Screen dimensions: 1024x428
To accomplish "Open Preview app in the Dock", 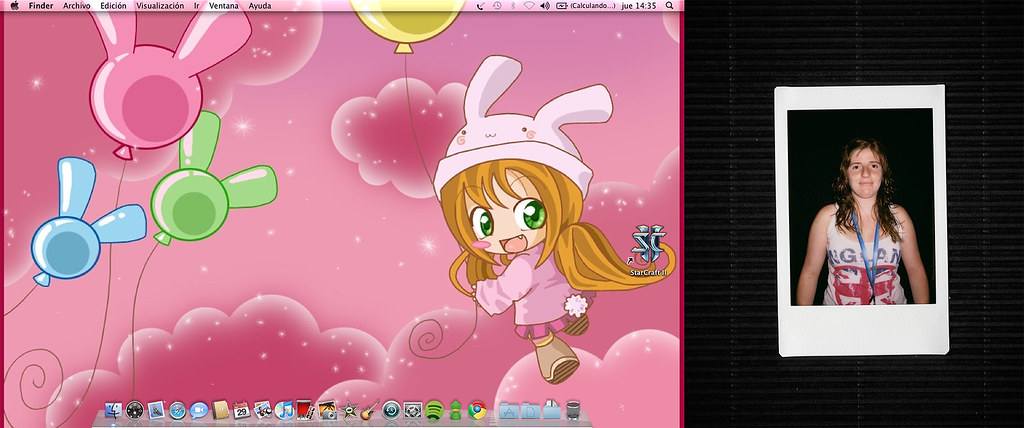I will 263,410.
